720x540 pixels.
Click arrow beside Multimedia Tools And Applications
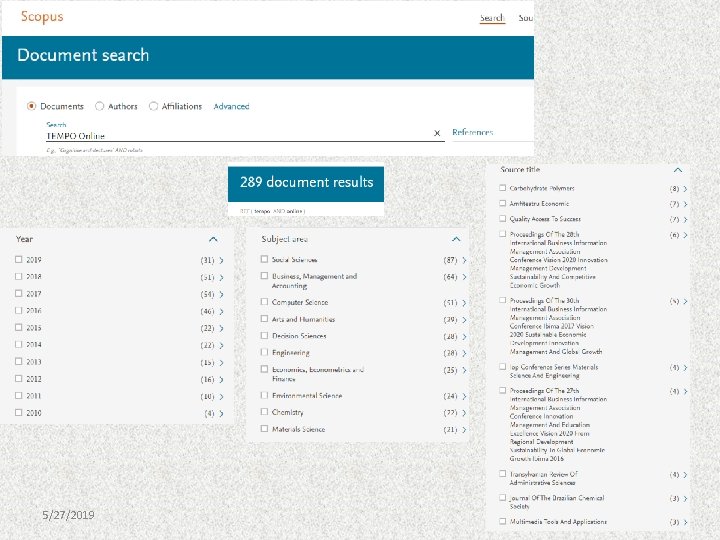(685, 523)
